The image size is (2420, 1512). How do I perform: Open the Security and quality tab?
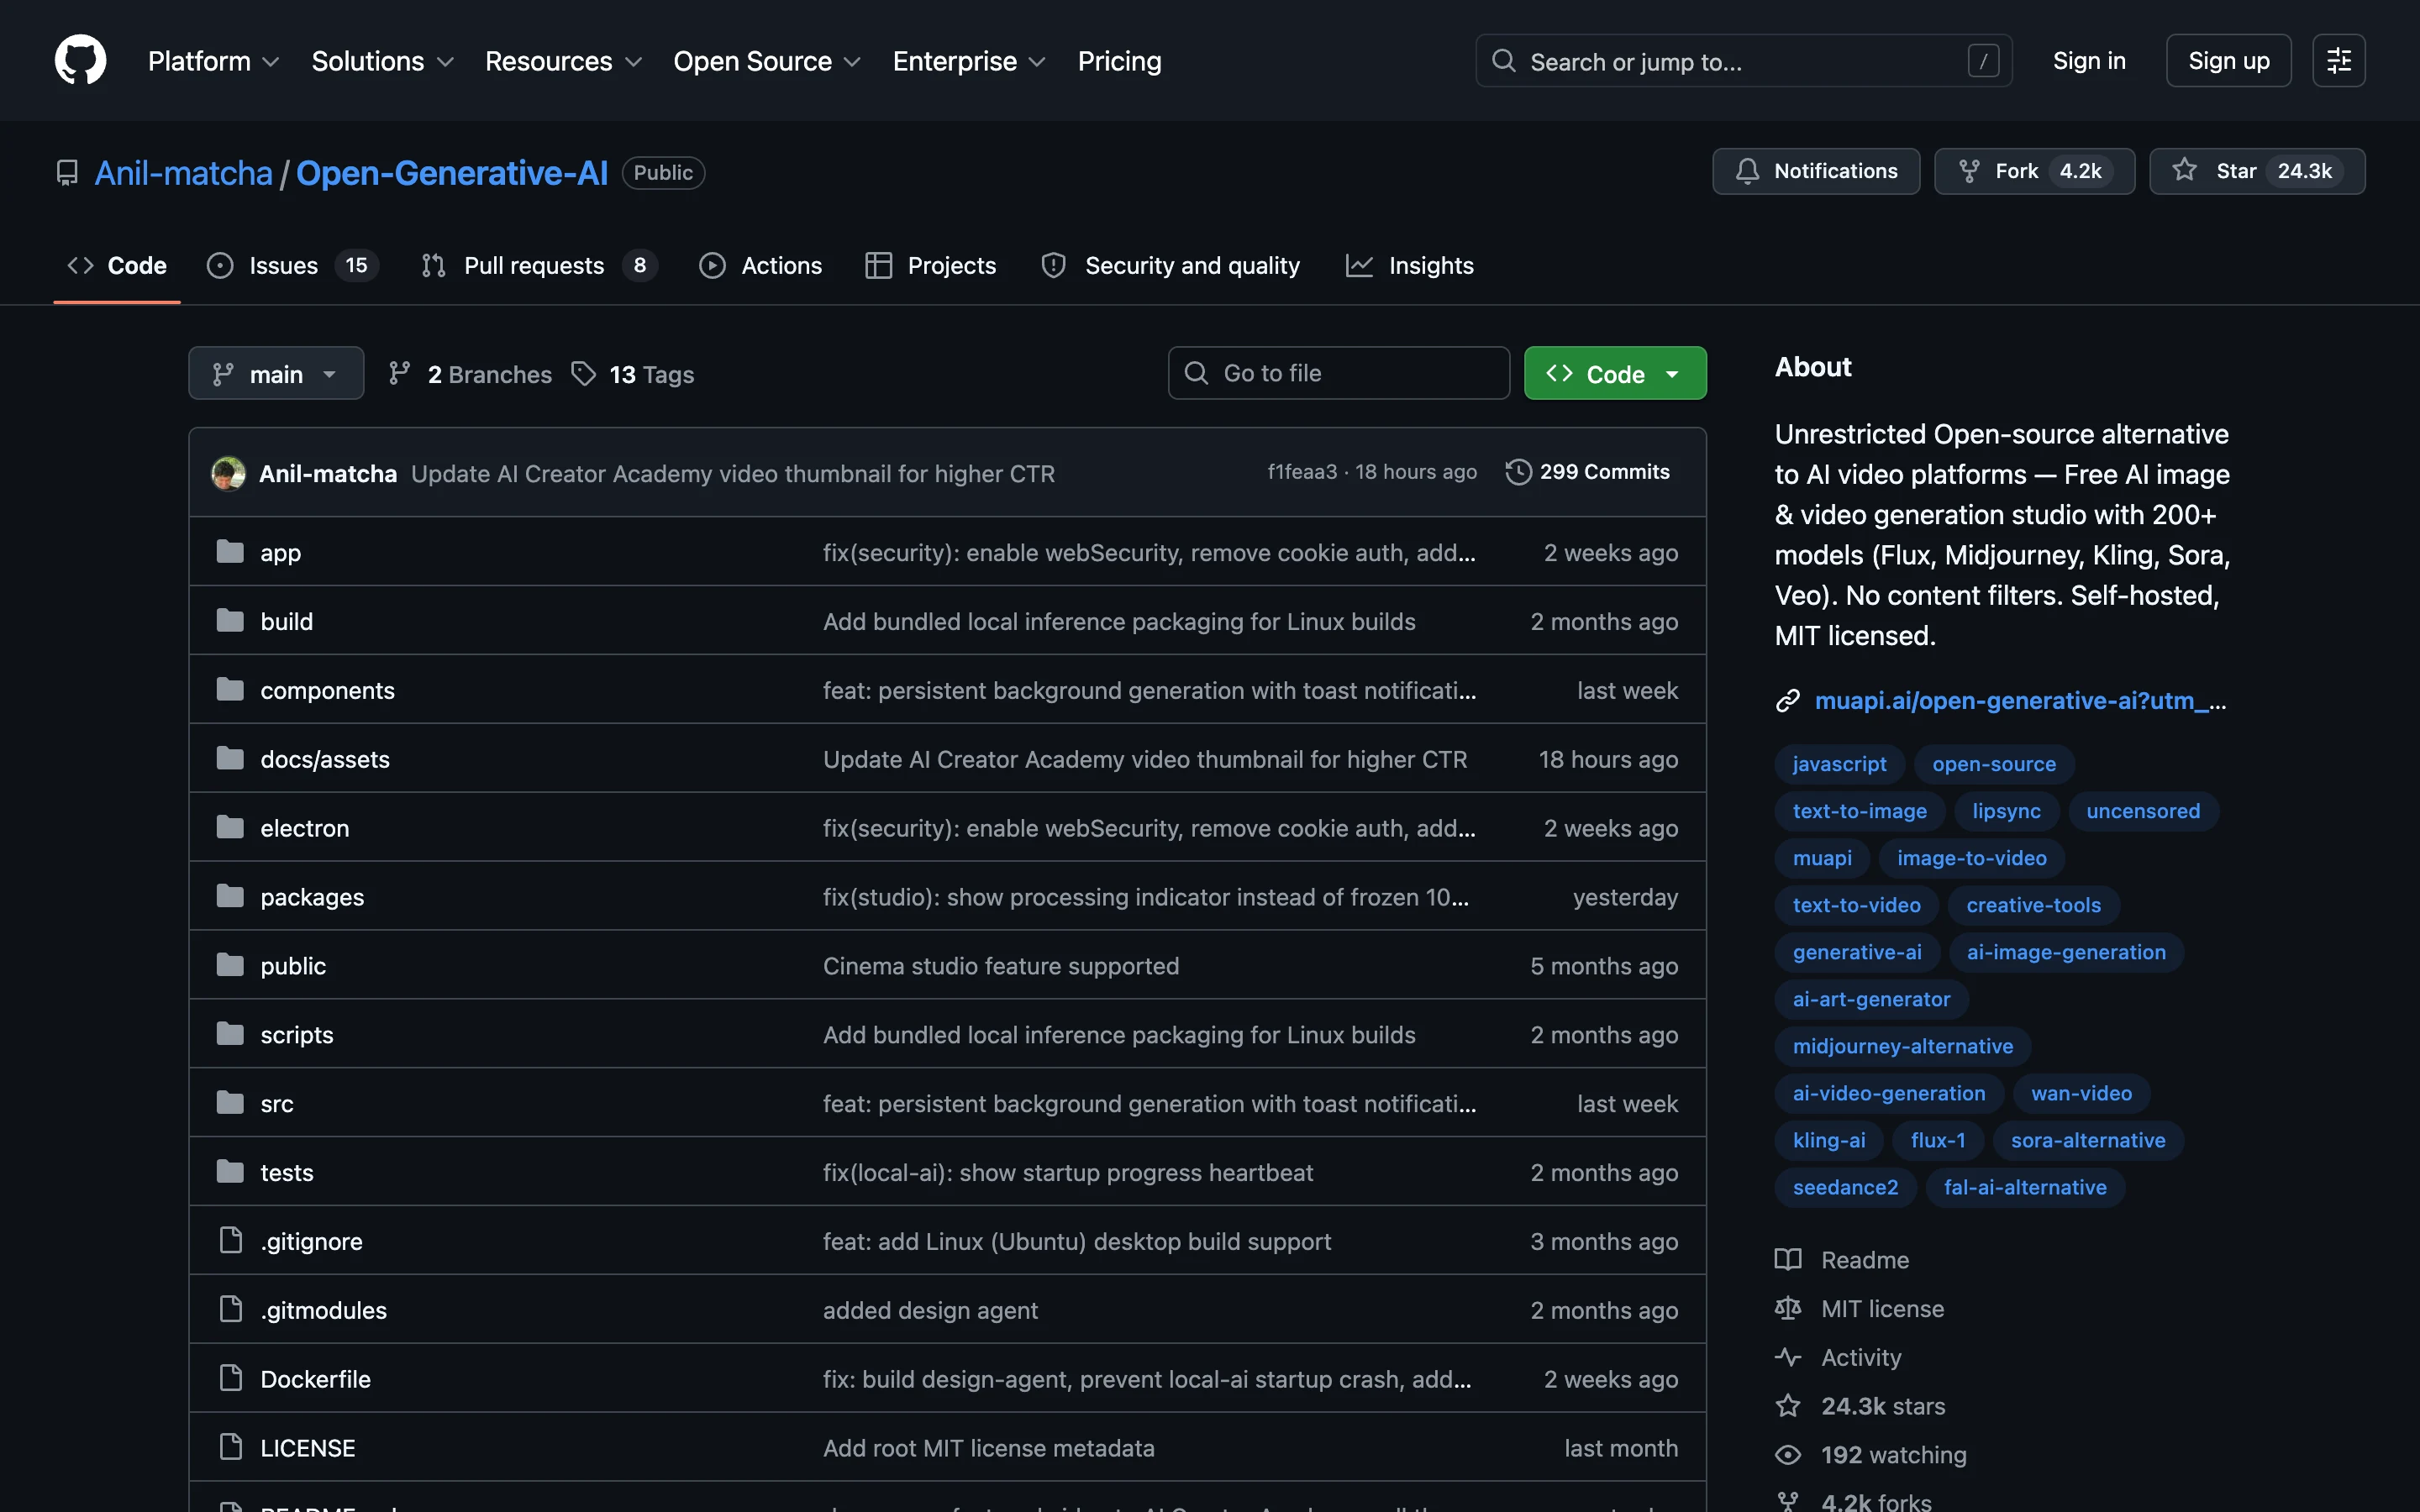[x=1171, y=265]
